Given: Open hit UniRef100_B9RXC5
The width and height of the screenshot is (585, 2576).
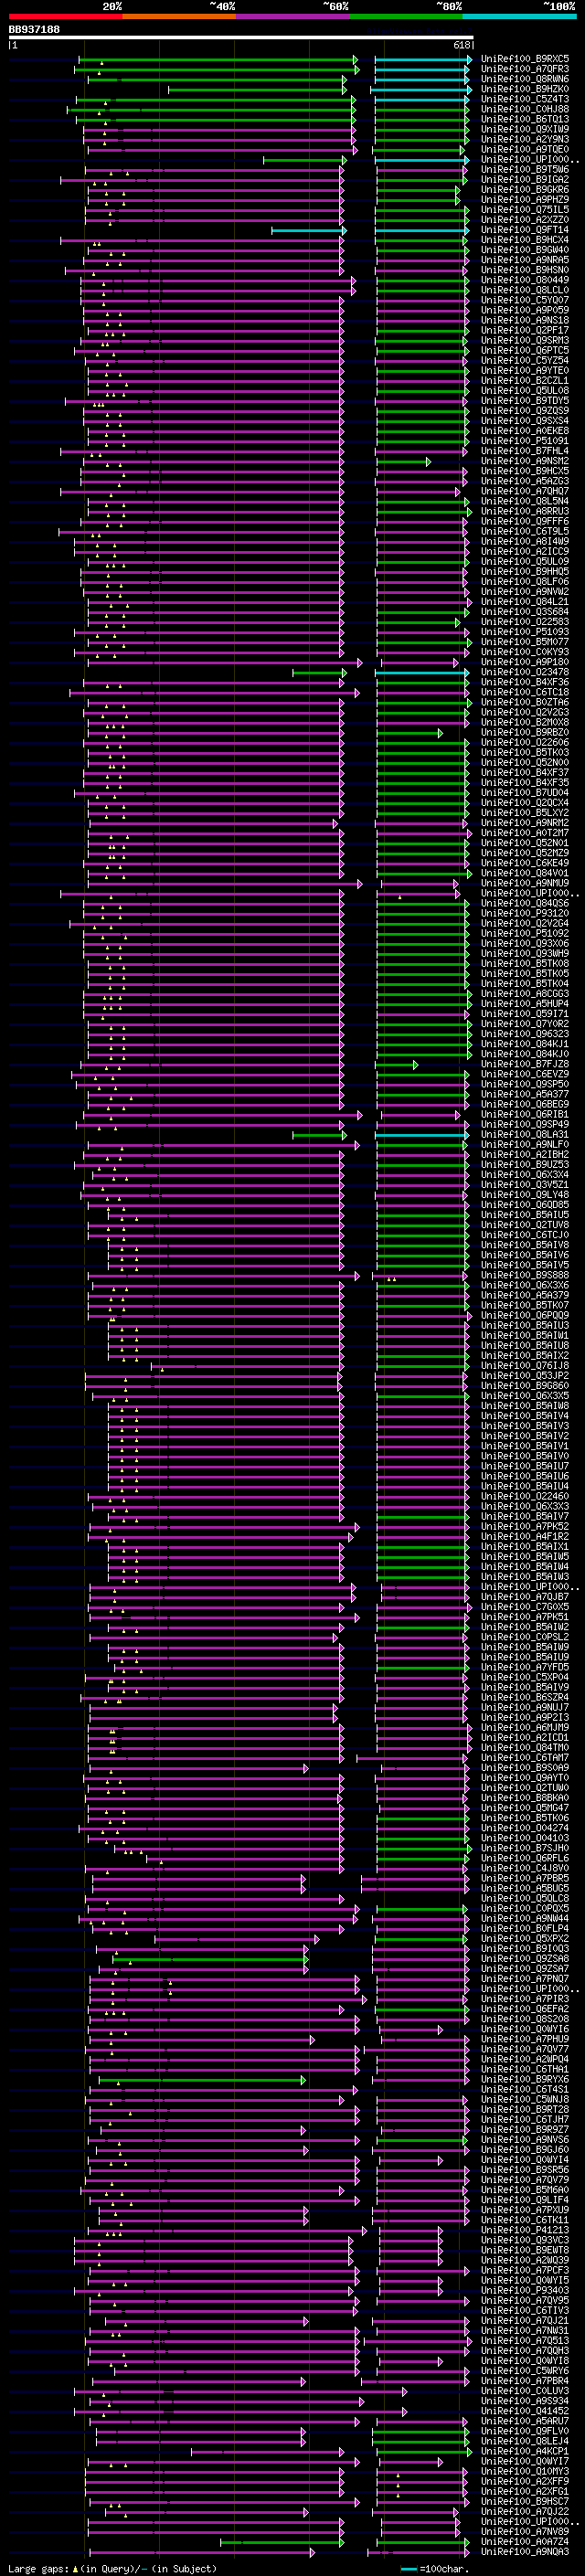Looking at the screenshot, I should [x=525, y=59].
